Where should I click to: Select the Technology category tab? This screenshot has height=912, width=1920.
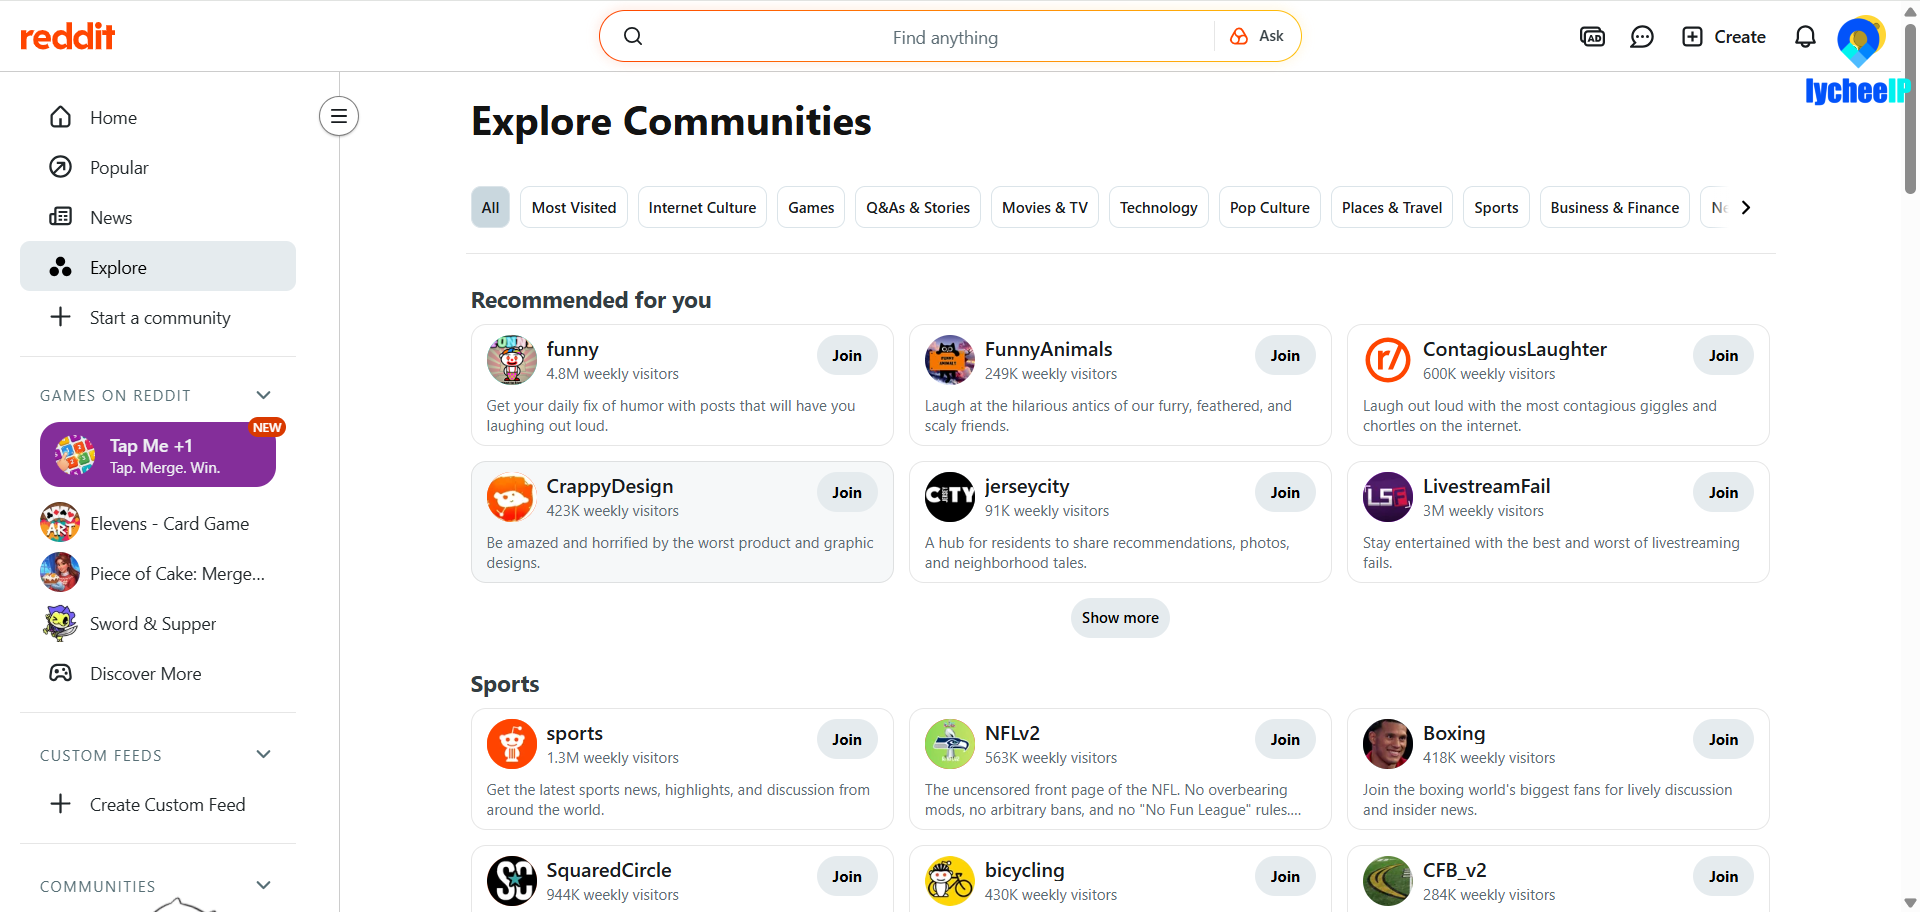1158,207
